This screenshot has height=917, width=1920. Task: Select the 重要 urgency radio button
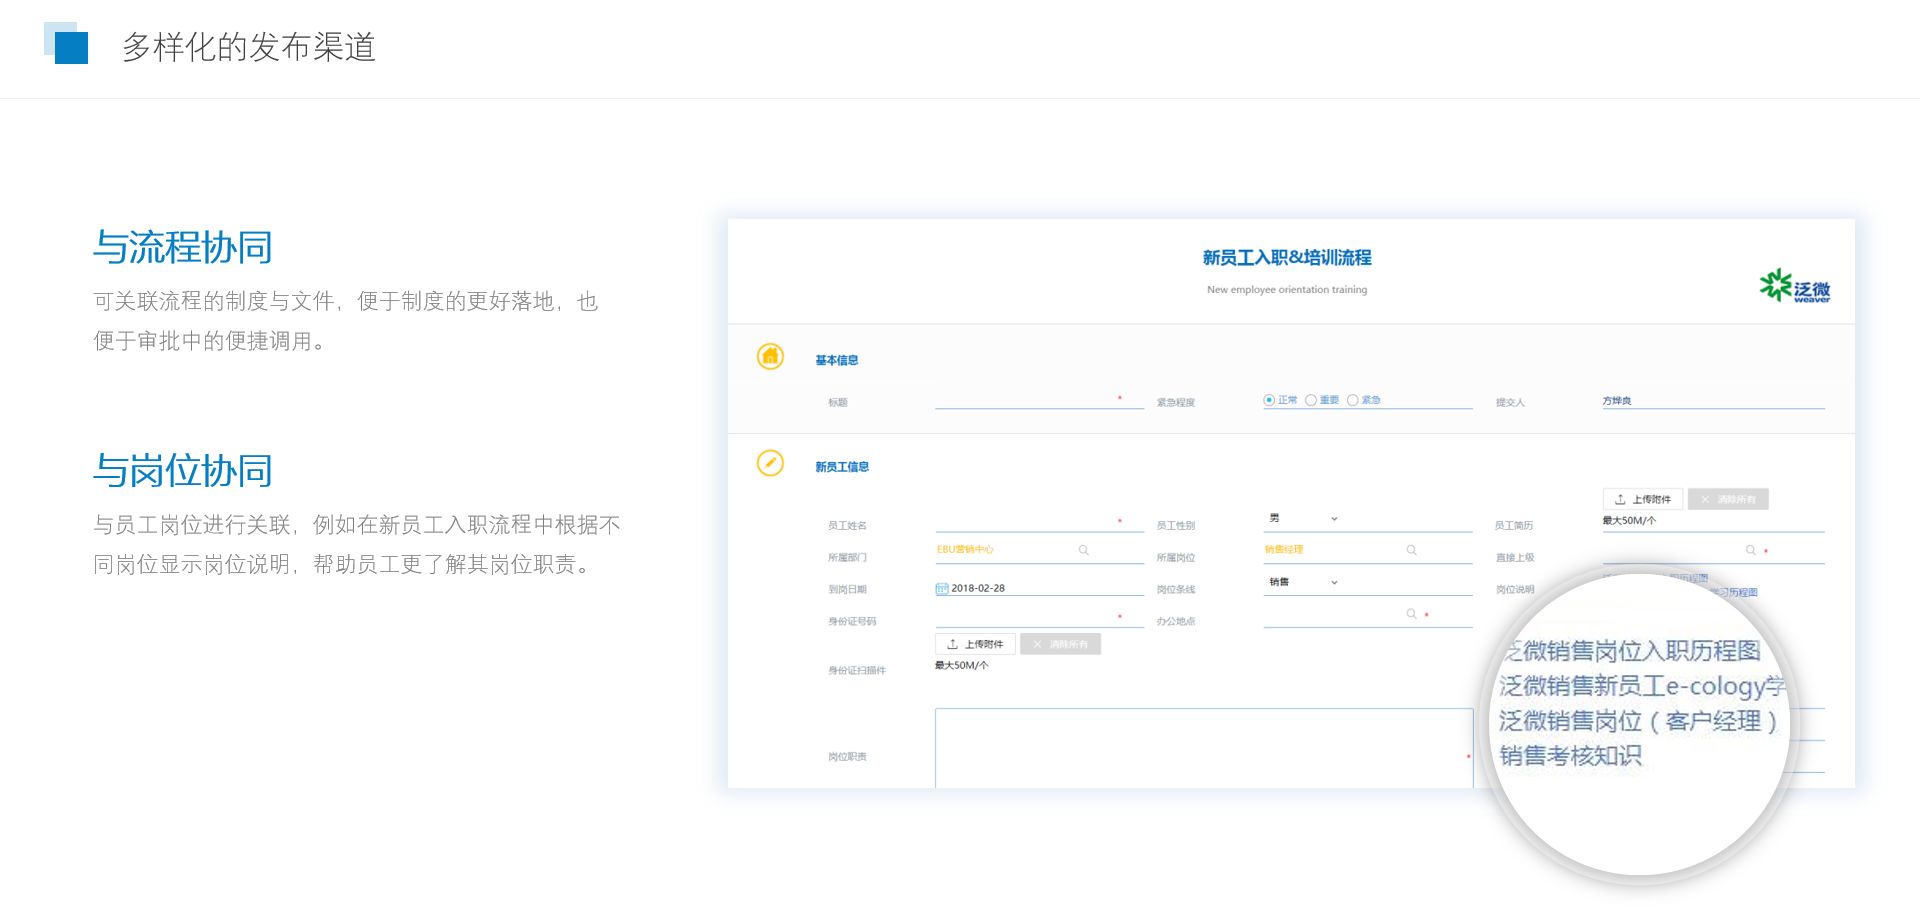coord(1310,400)
